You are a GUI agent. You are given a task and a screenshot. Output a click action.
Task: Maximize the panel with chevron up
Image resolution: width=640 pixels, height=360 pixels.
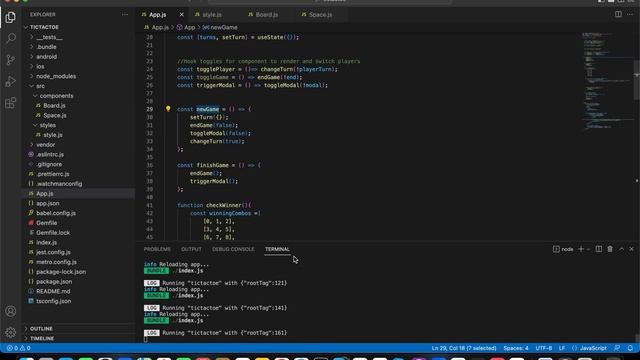[x=621, y=249]
